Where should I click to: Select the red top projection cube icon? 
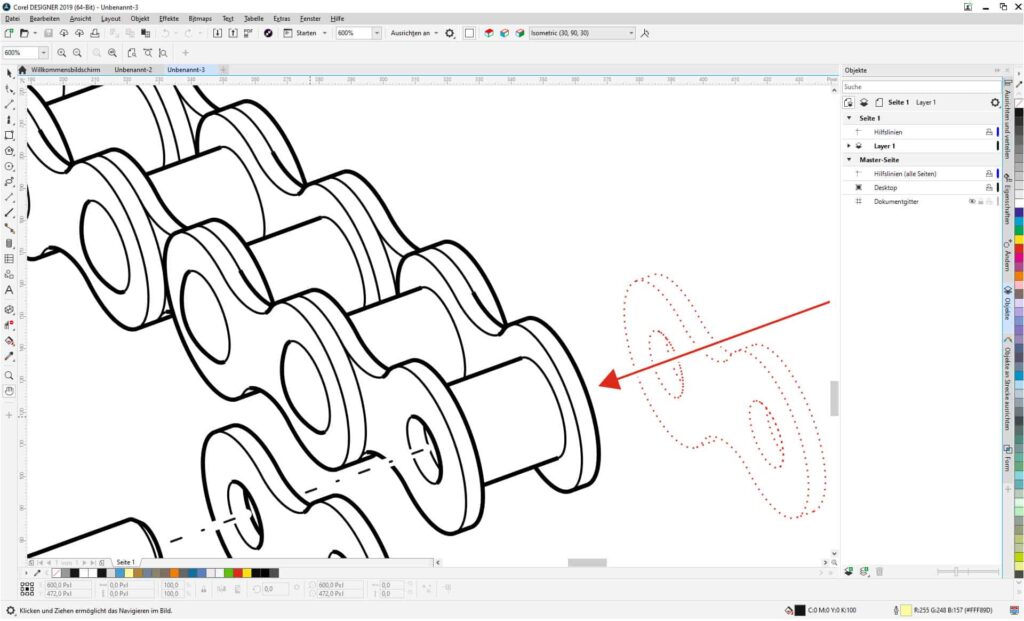pos(489,33)
